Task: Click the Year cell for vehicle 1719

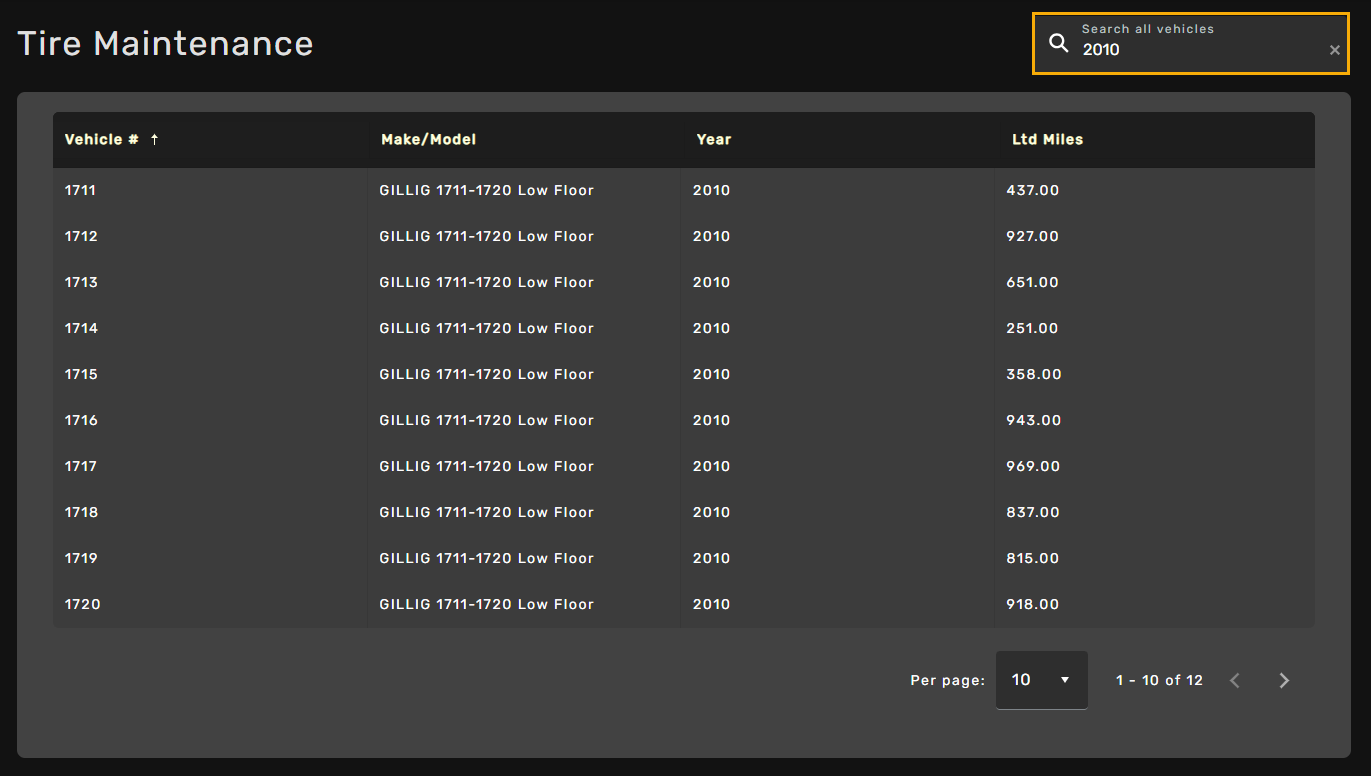Action: [711, 558]
